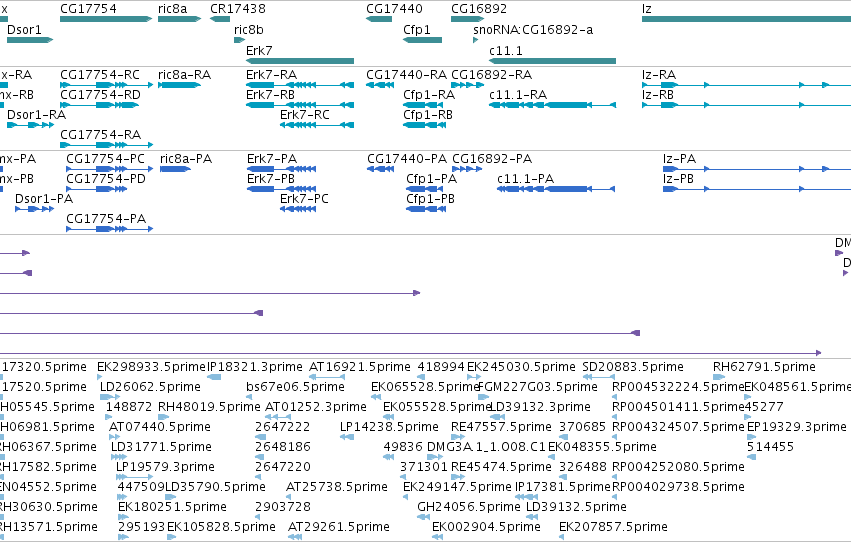Select transcript c11.1-RA

point(552,105)
